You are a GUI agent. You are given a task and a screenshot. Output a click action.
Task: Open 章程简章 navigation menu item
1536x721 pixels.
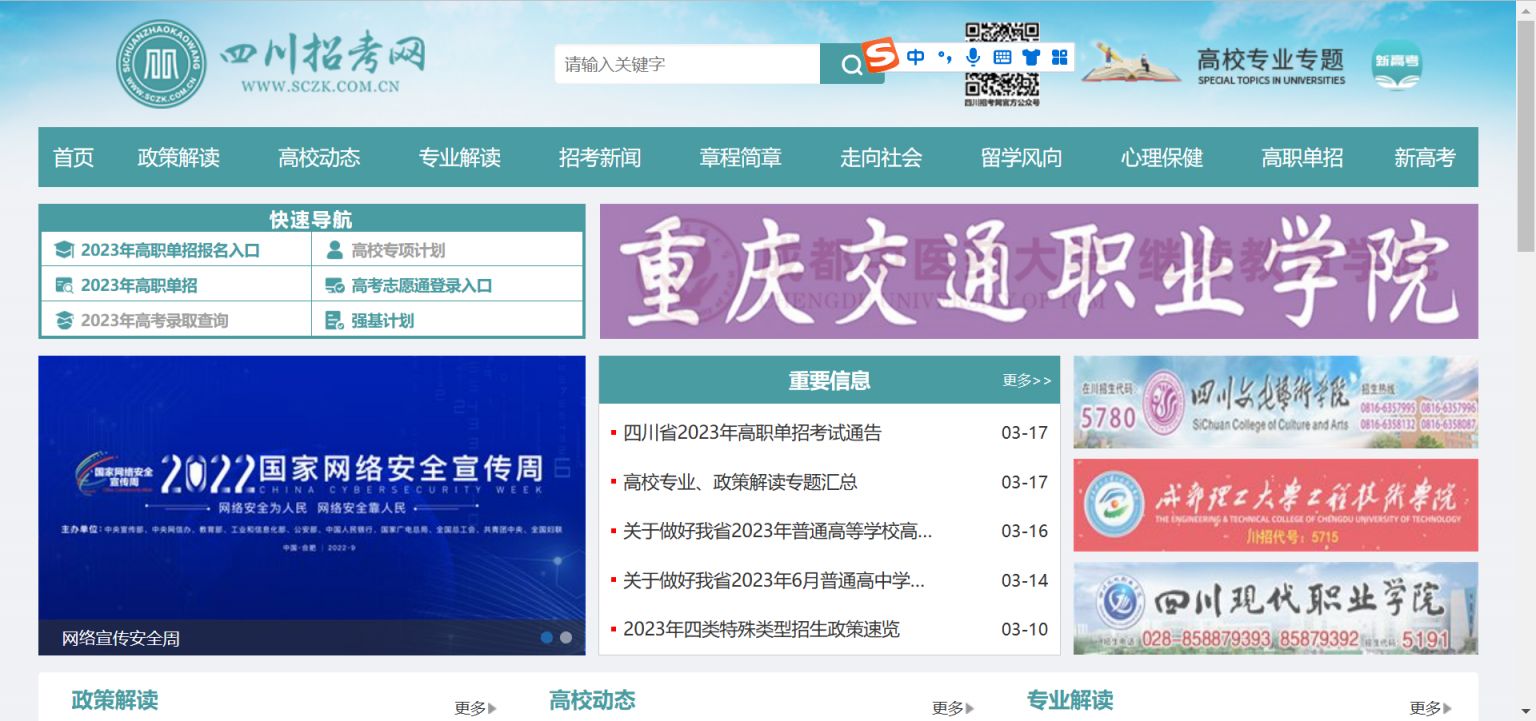tap(740, 157)
